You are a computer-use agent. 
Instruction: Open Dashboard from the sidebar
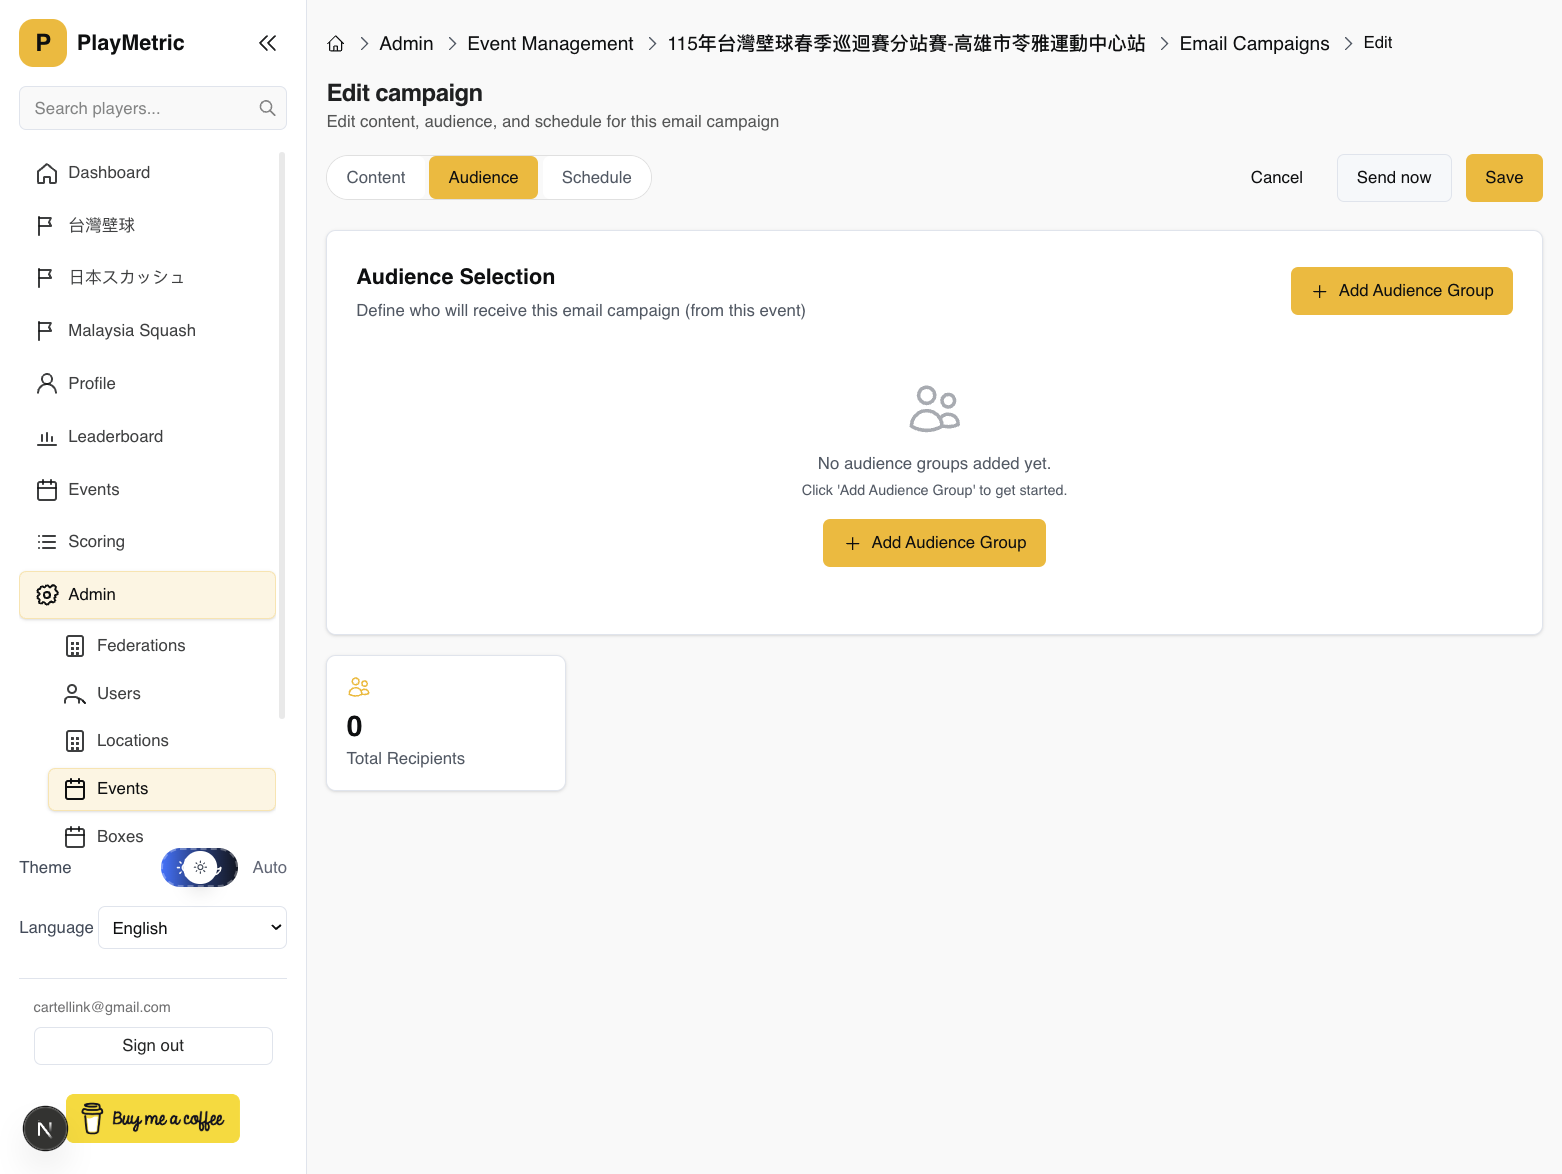[147, 173]
